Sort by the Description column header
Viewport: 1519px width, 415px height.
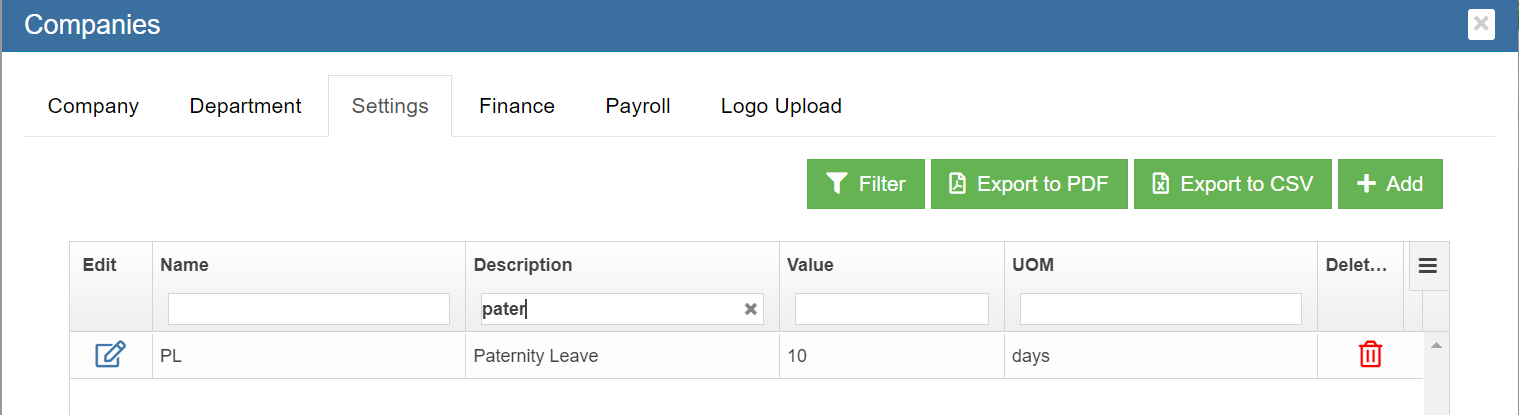point(523,265)
